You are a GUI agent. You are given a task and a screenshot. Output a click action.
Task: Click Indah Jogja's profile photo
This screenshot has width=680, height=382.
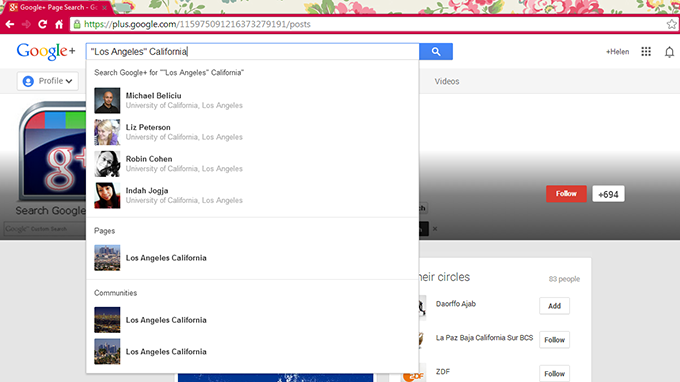(107, 196)
